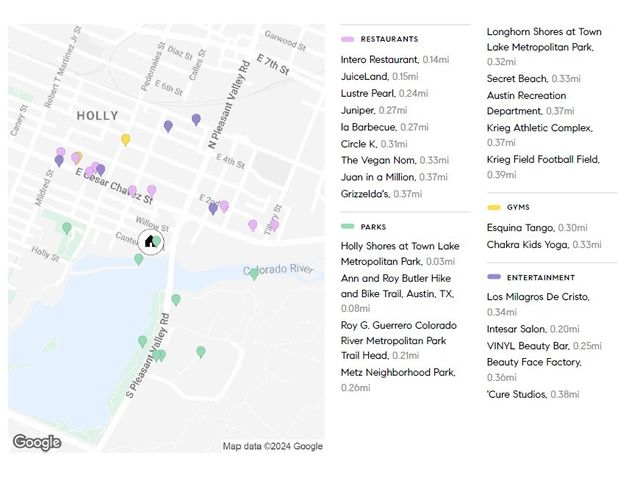Click Holly Shores at Town Lake Metropolitan Park
The image size is (640, 480).
400,254
